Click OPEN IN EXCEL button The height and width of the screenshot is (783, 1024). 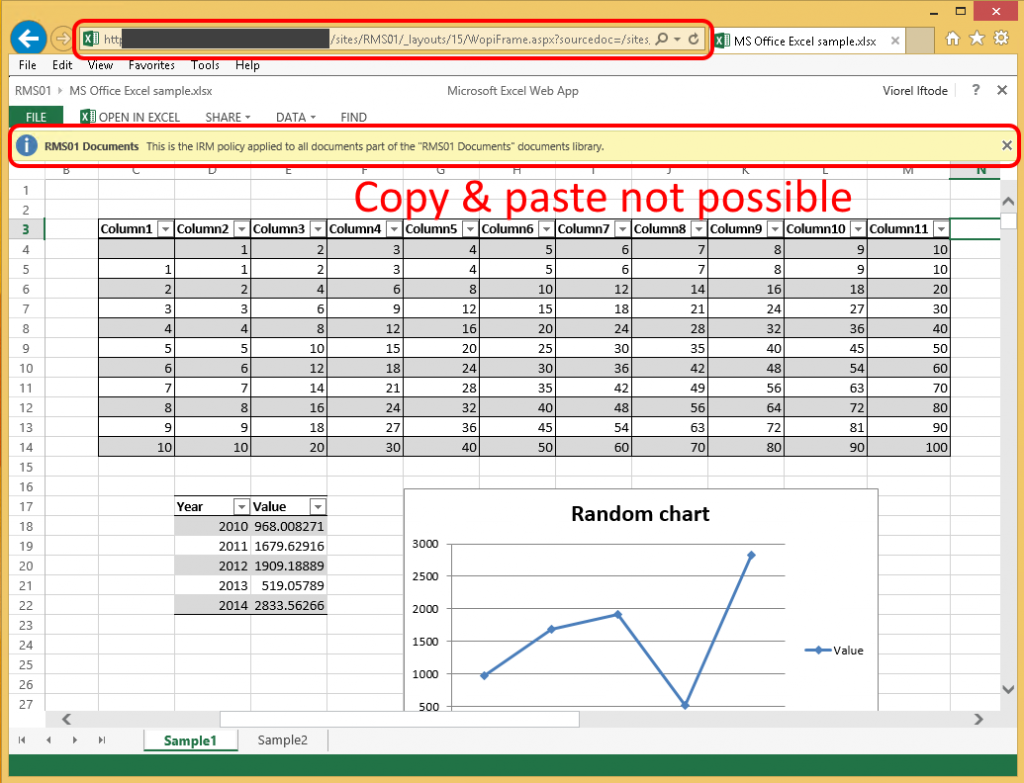(x=130, y=117)
